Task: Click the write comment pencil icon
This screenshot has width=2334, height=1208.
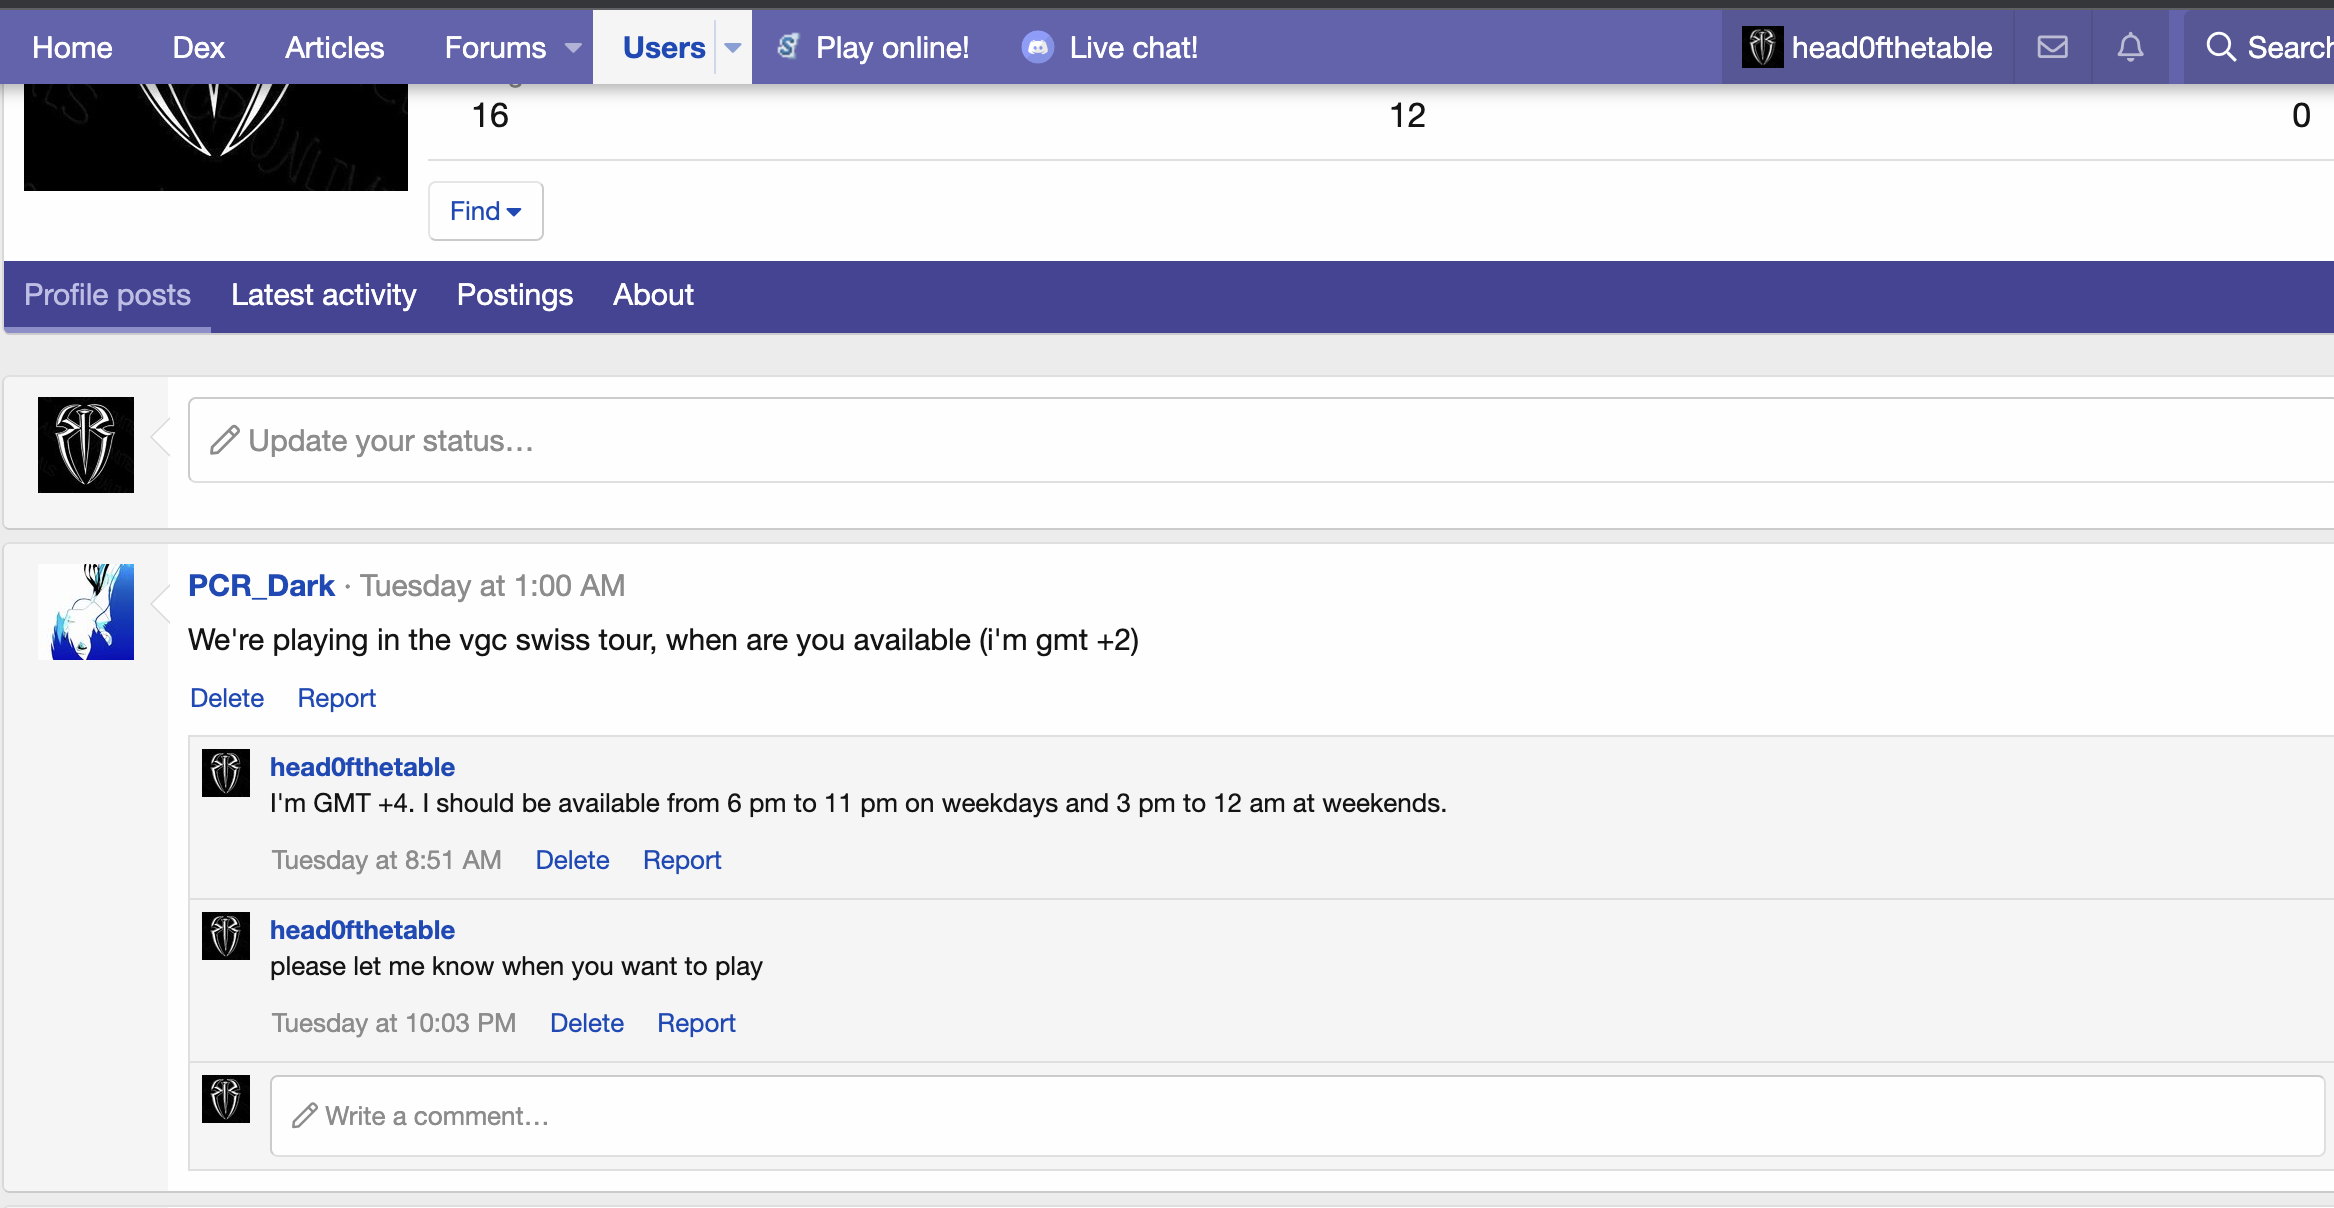Action: click(305, 1114)
